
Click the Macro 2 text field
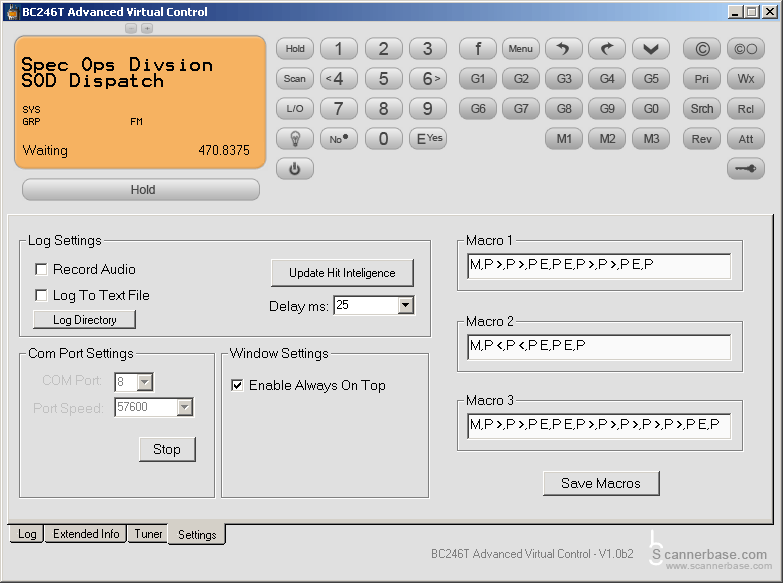coord(598,347)
